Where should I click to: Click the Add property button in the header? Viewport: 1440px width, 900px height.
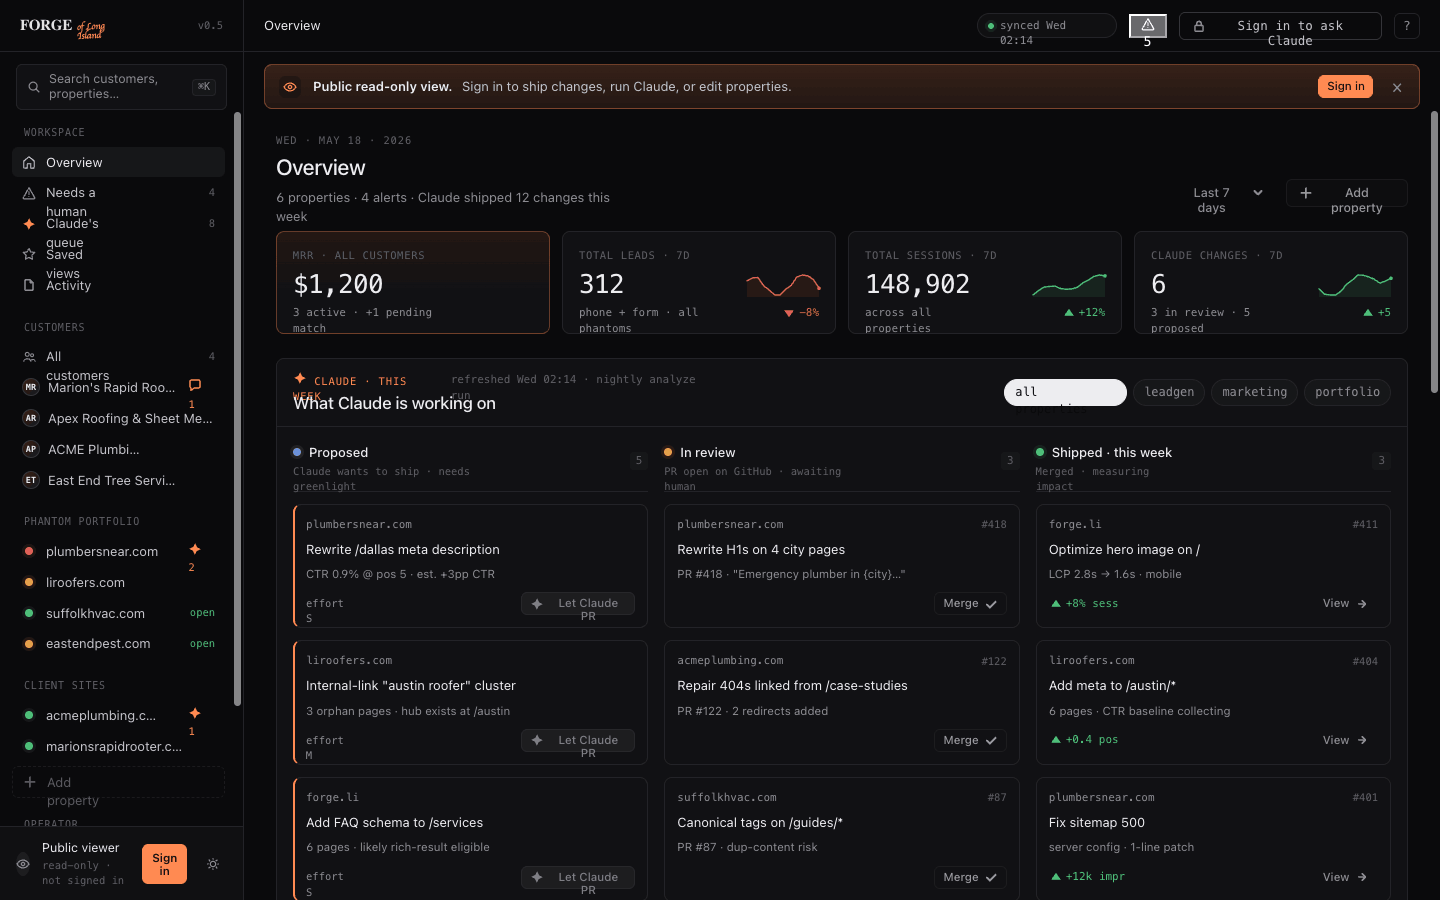tap(1346, 193)
